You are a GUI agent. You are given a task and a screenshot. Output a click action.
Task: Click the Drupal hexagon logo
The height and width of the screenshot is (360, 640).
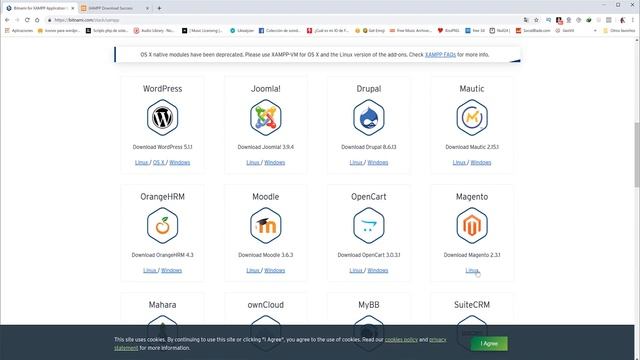(x=369, y=118)
